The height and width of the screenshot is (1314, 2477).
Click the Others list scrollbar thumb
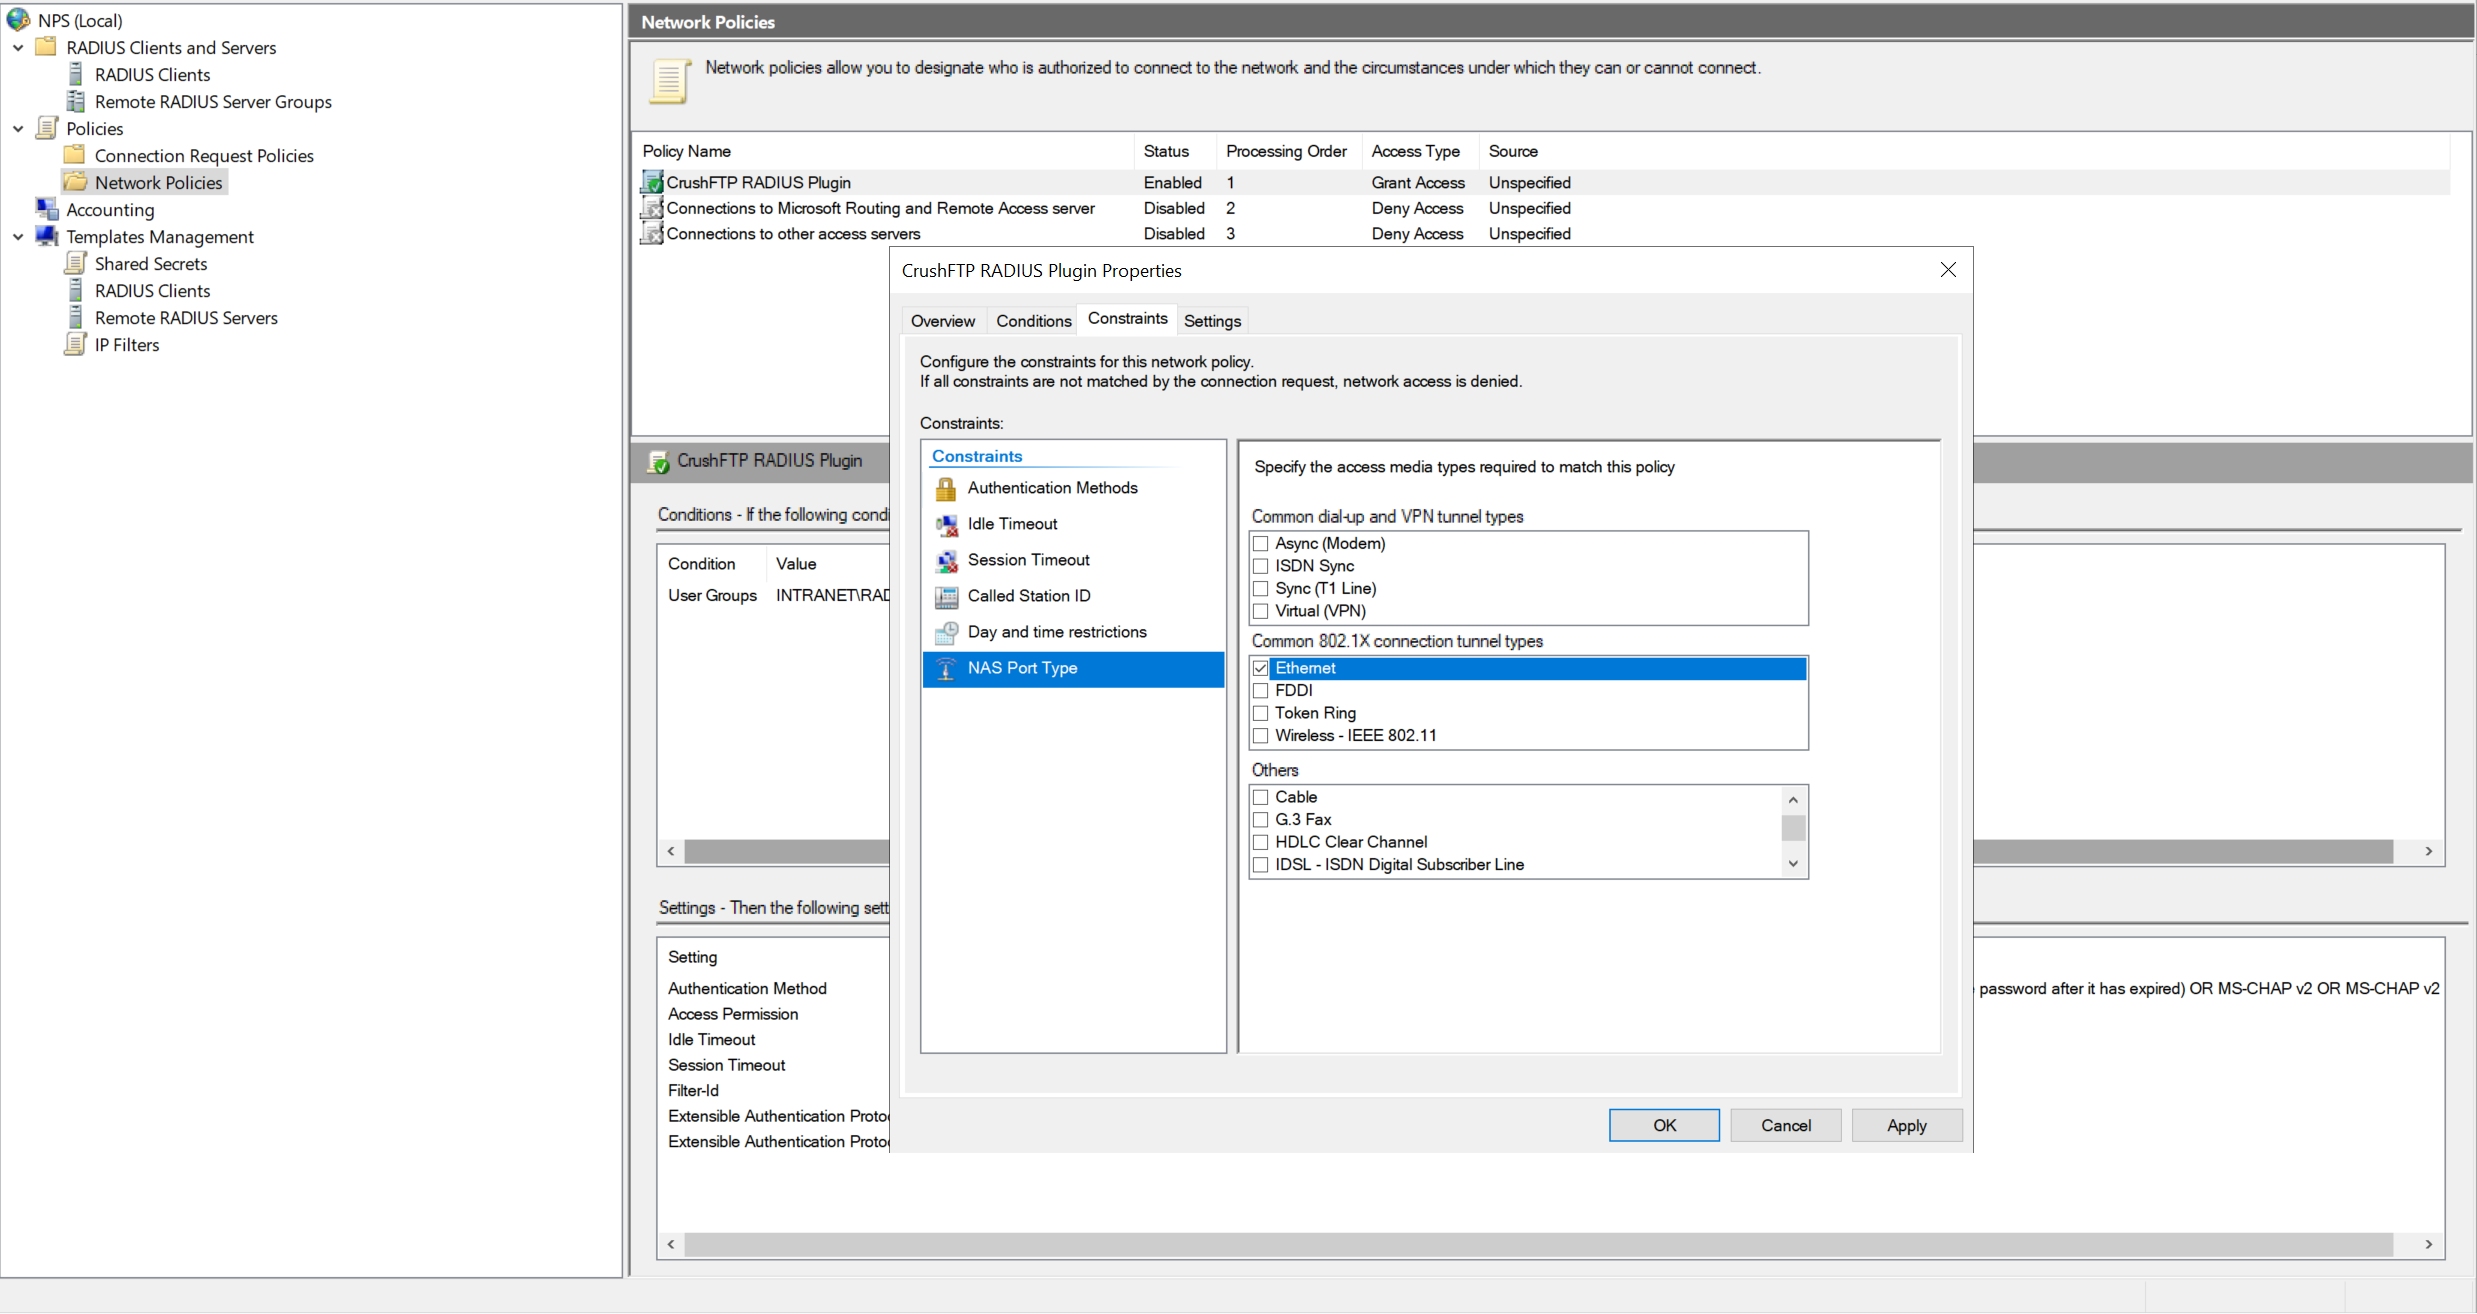click(x=1793, y=828)
